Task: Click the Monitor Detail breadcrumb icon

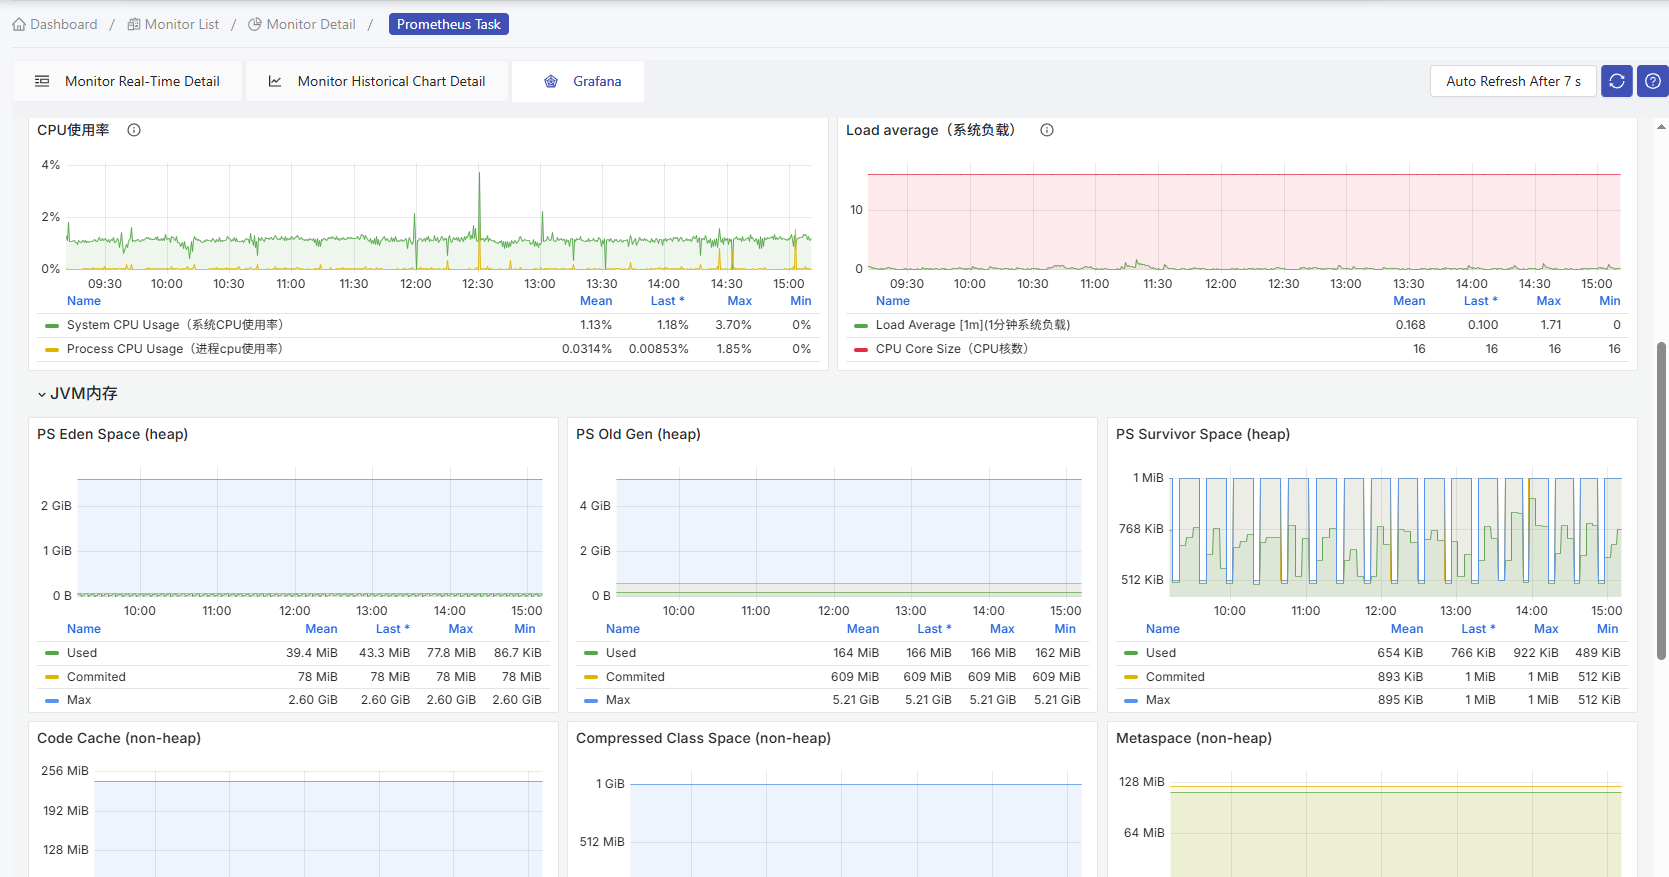Action: [x=255, y=24]
